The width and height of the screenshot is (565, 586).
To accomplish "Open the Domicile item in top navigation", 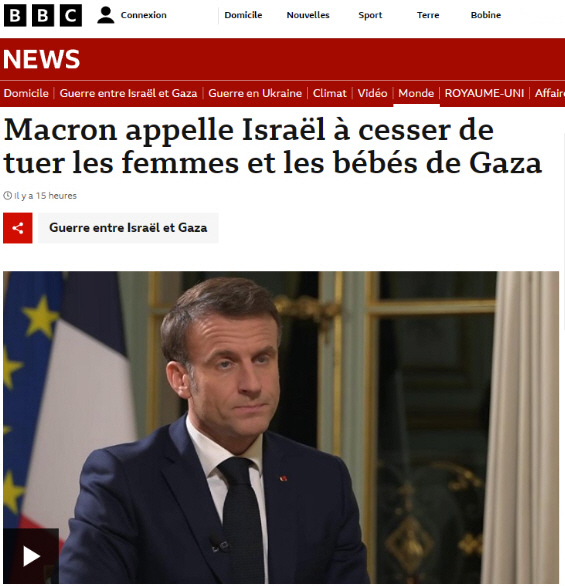I will [243, 15].
